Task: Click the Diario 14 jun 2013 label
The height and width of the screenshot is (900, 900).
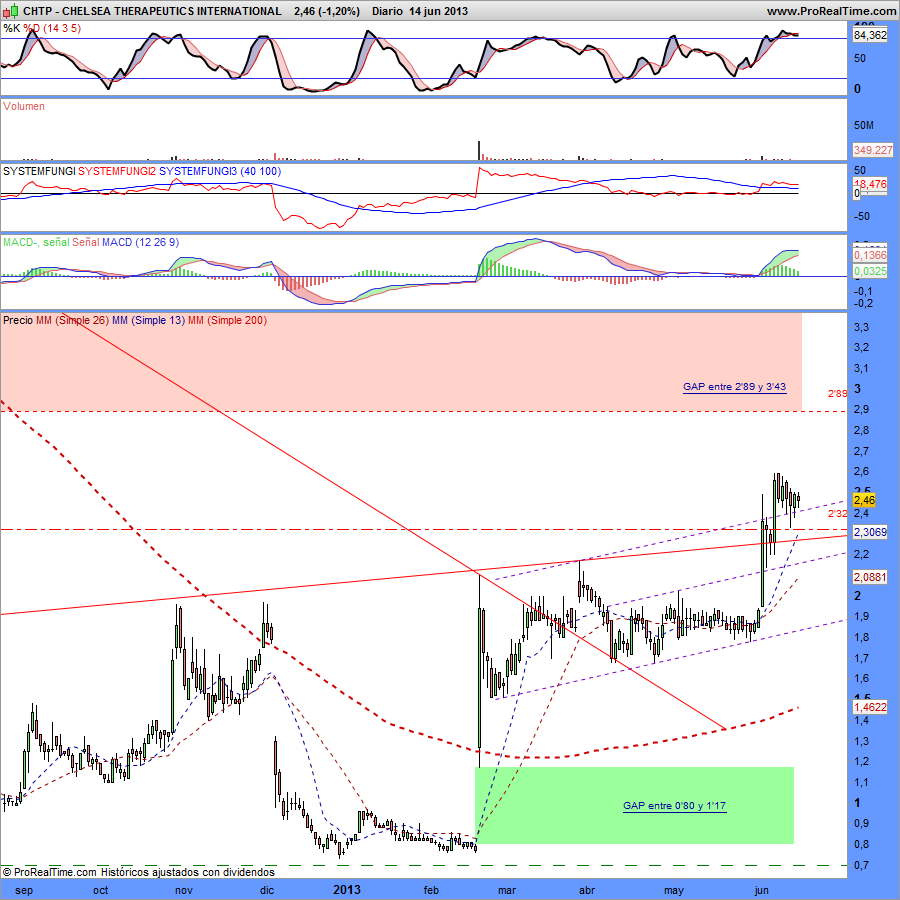Action: point(420,11)
